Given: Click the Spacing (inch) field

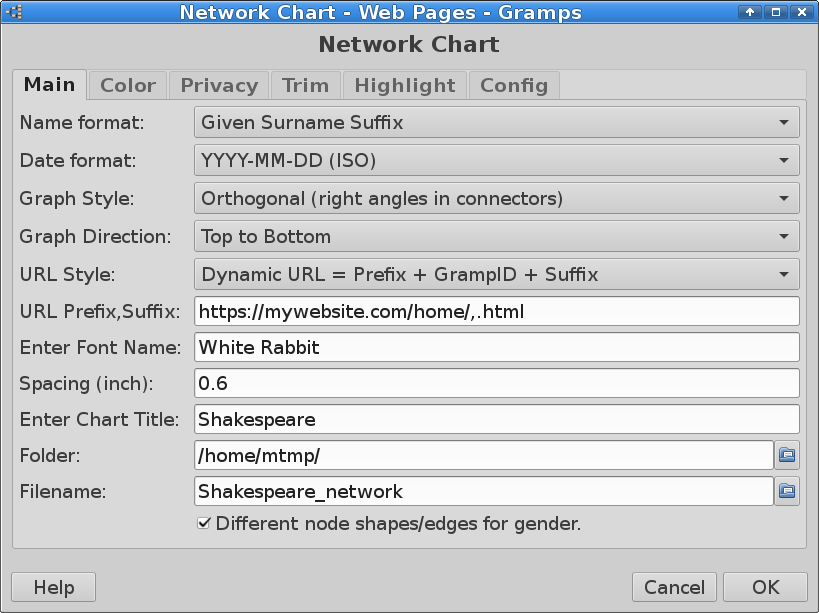Looking at the screenshot, I should tap(497, 384).
